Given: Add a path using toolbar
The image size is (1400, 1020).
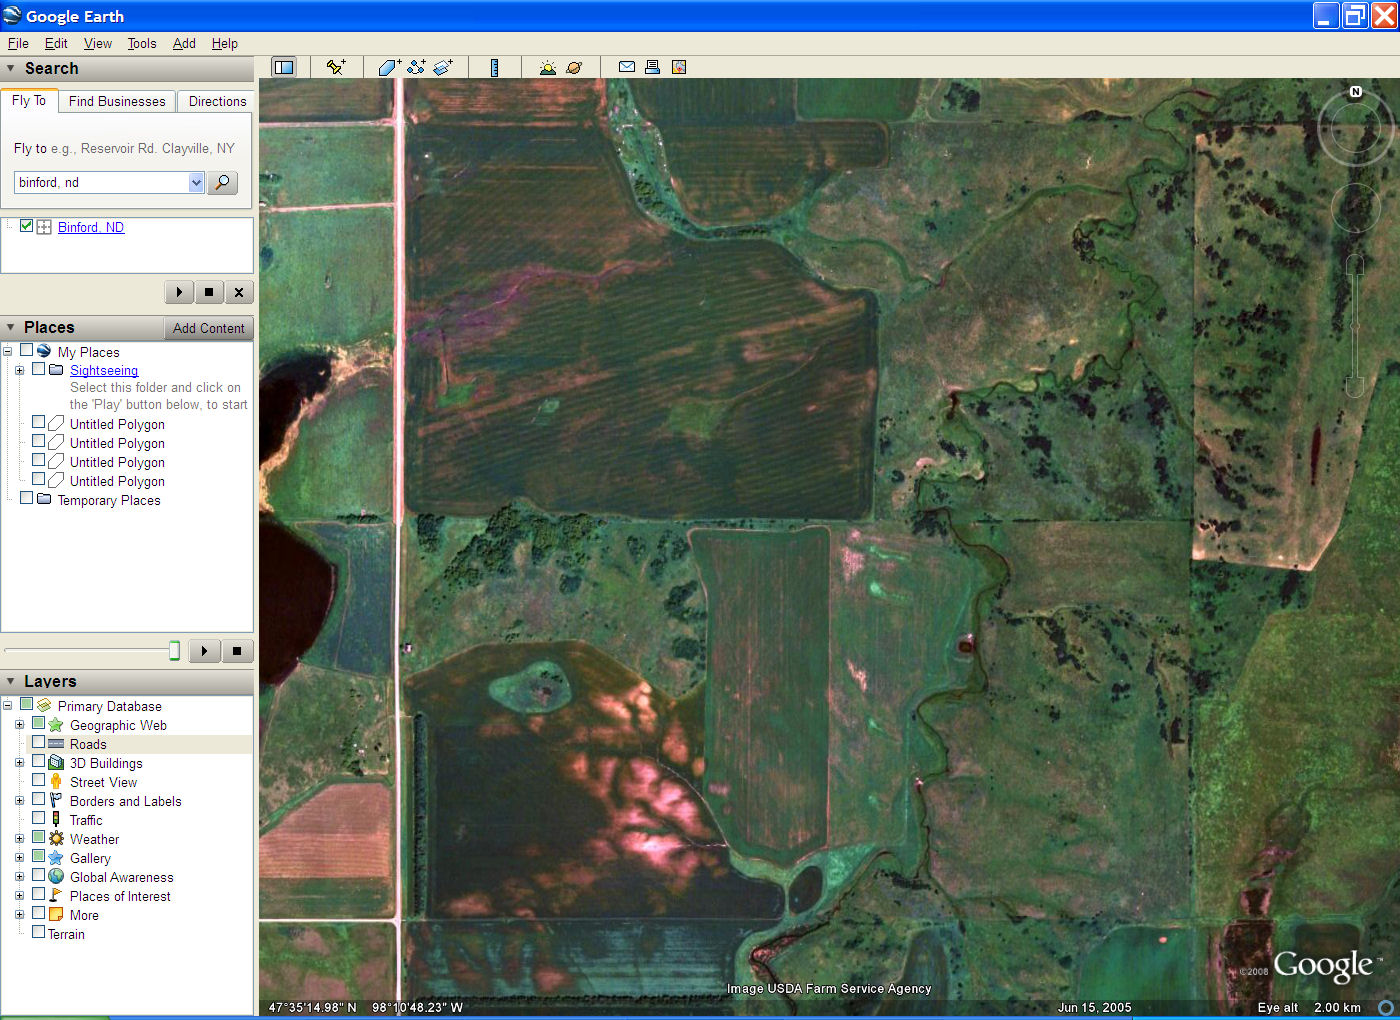Looking at the screenshot, I should coord(416,67).
